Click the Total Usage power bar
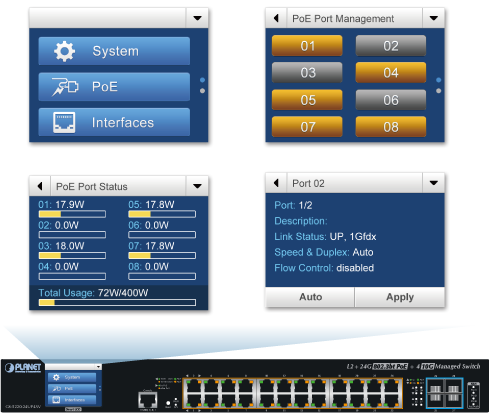This screenshot has height=413, width=490. tap(117, 303)
